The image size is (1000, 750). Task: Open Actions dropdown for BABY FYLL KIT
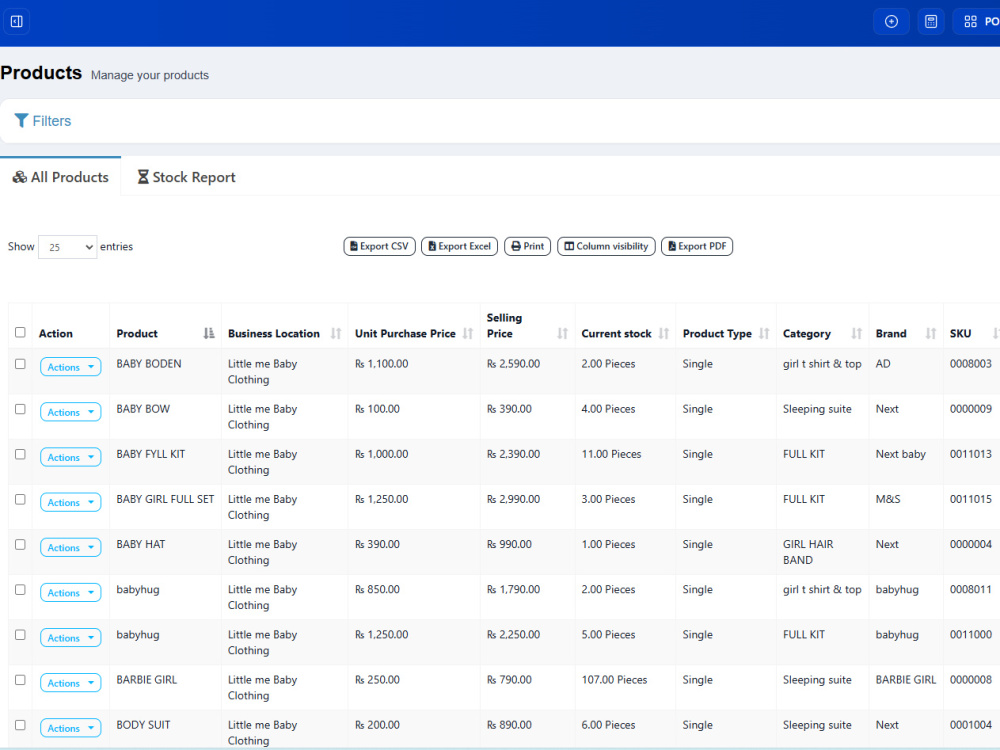[x=71, y=457]
